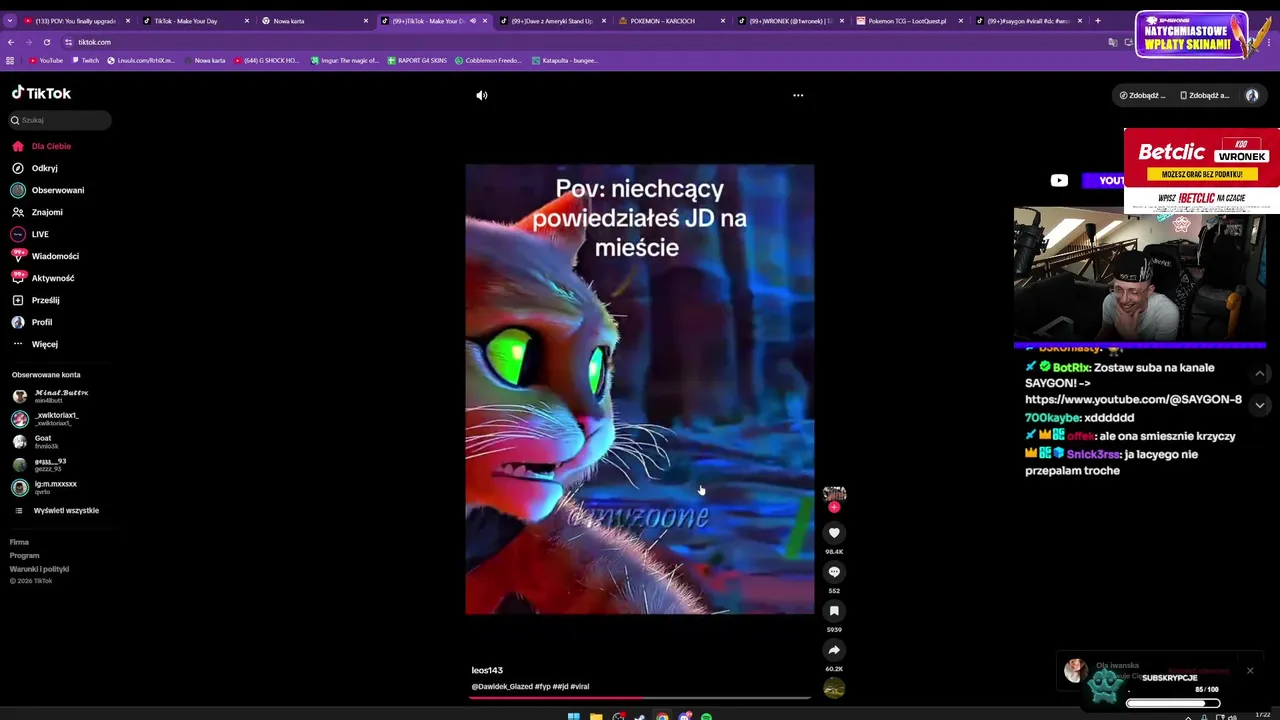Expand Więcej menu
Image resolution: width=1280 pixels, height=720 pixels.
click(35, 344)
